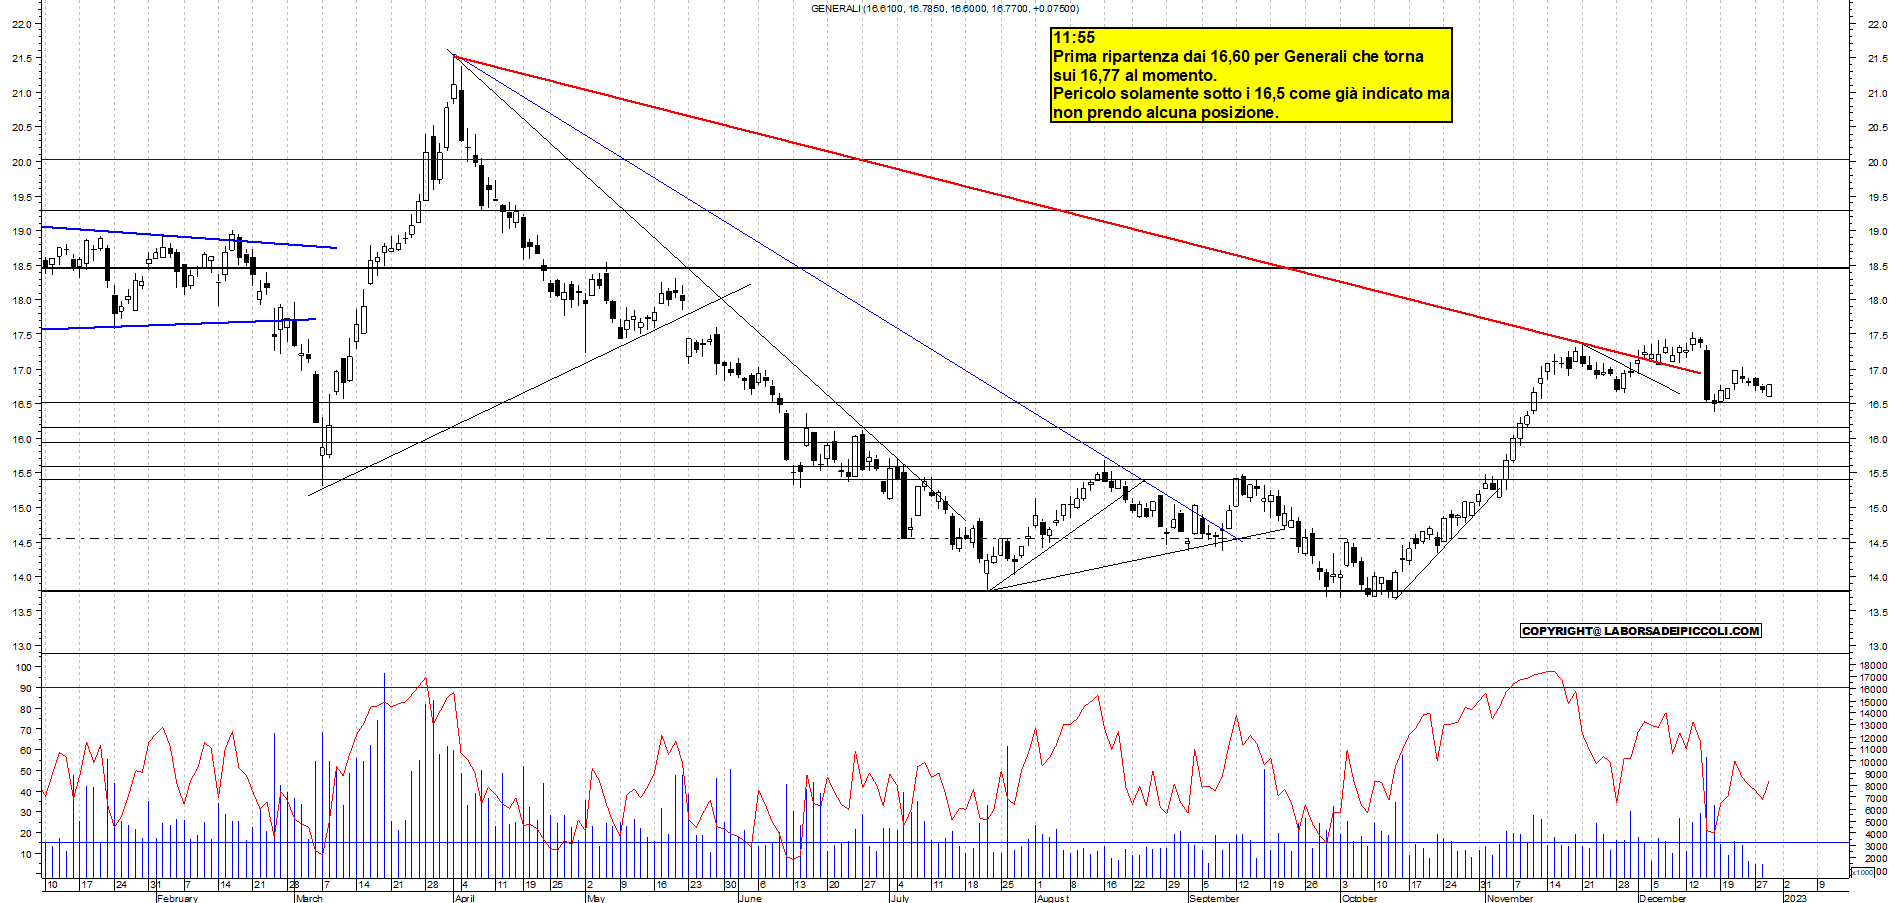
Task: Click the 'December' month label on the time axis
Action: [x=1662, y=898]
